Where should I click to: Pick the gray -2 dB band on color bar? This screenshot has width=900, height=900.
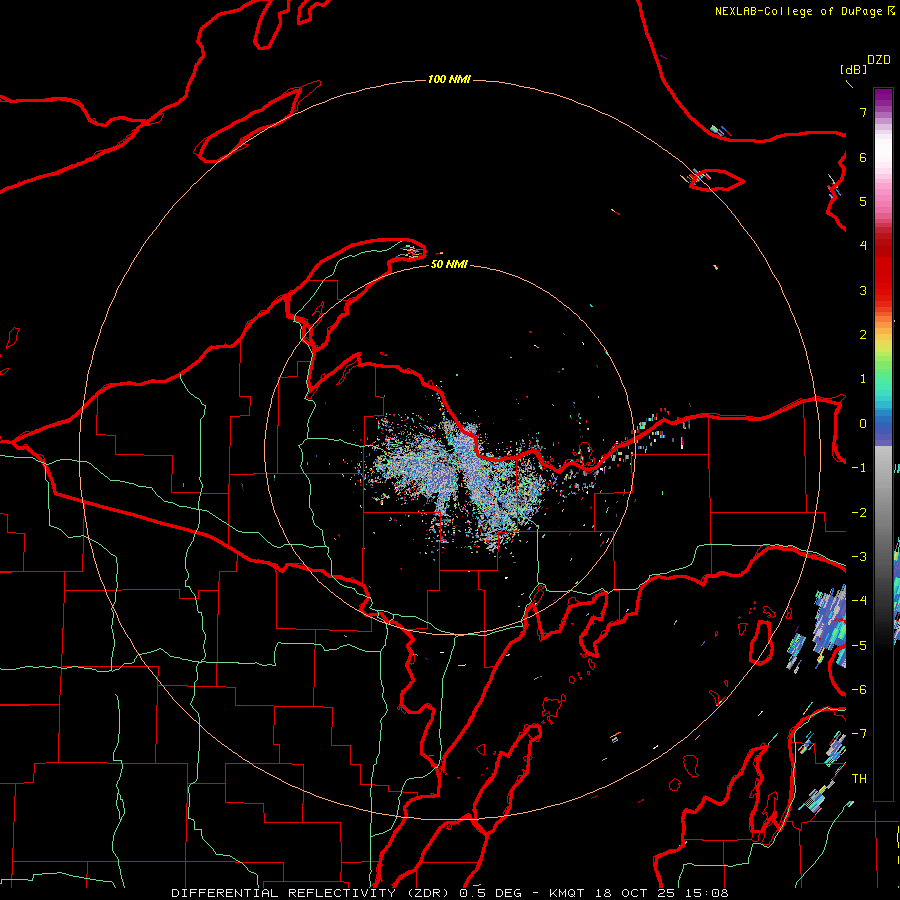(883, 512)
